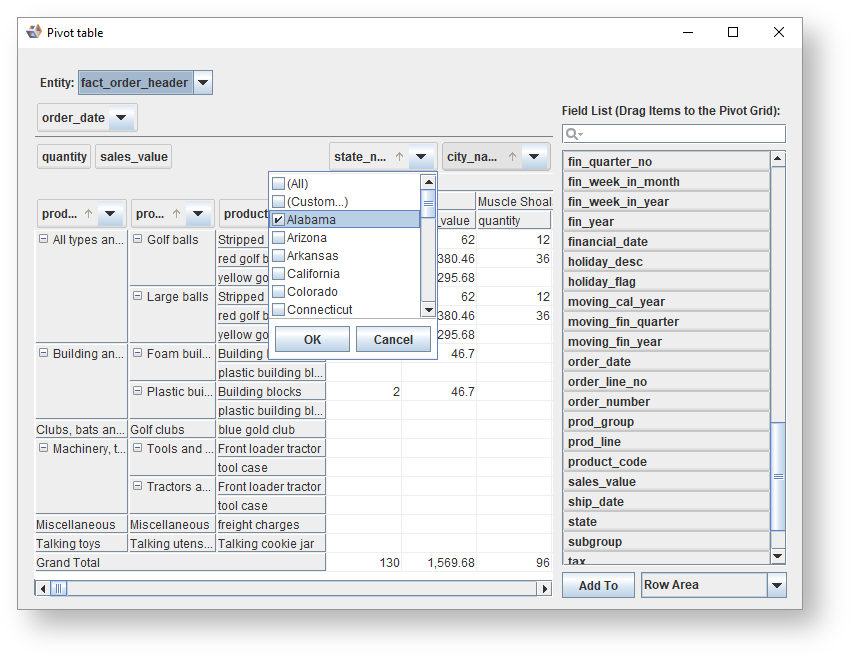Image resolution: width=851 pixels, height=658 pixels.
Task: Click sort arrow on state_n... column field
Action: 399,157
